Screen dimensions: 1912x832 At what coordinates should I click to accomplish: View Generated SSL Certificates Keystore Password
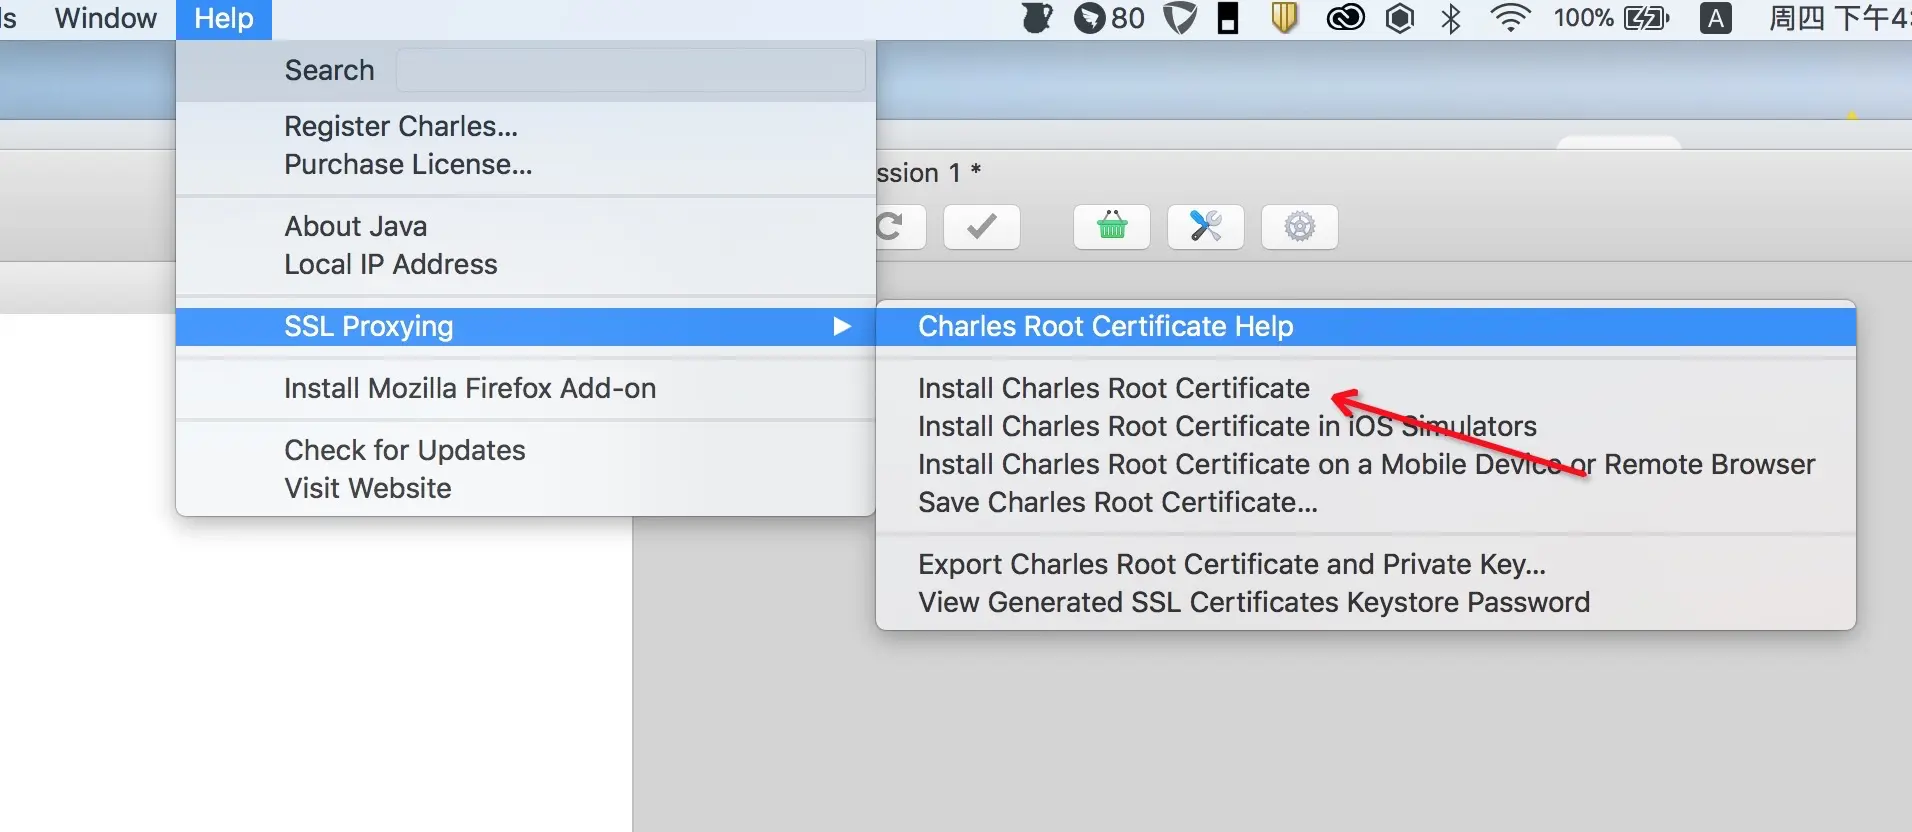[1366, 603]
